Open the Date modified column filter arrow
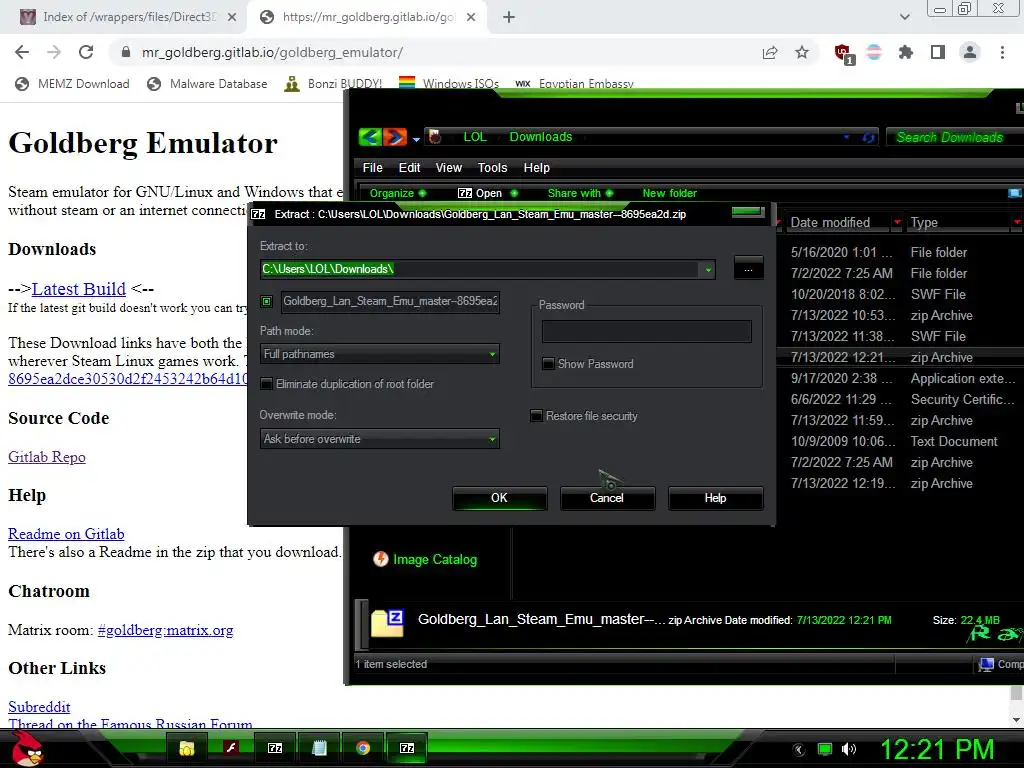1024x768 pixels. [x=897, y=223]
